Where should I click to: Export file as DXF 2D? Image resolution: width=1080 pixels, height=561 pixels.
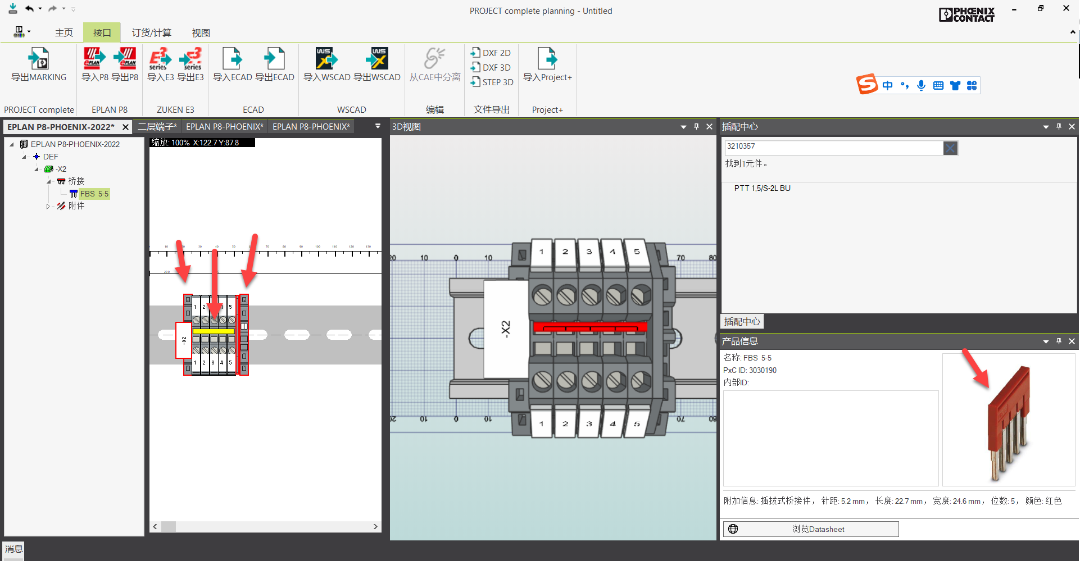click(490, 53)
